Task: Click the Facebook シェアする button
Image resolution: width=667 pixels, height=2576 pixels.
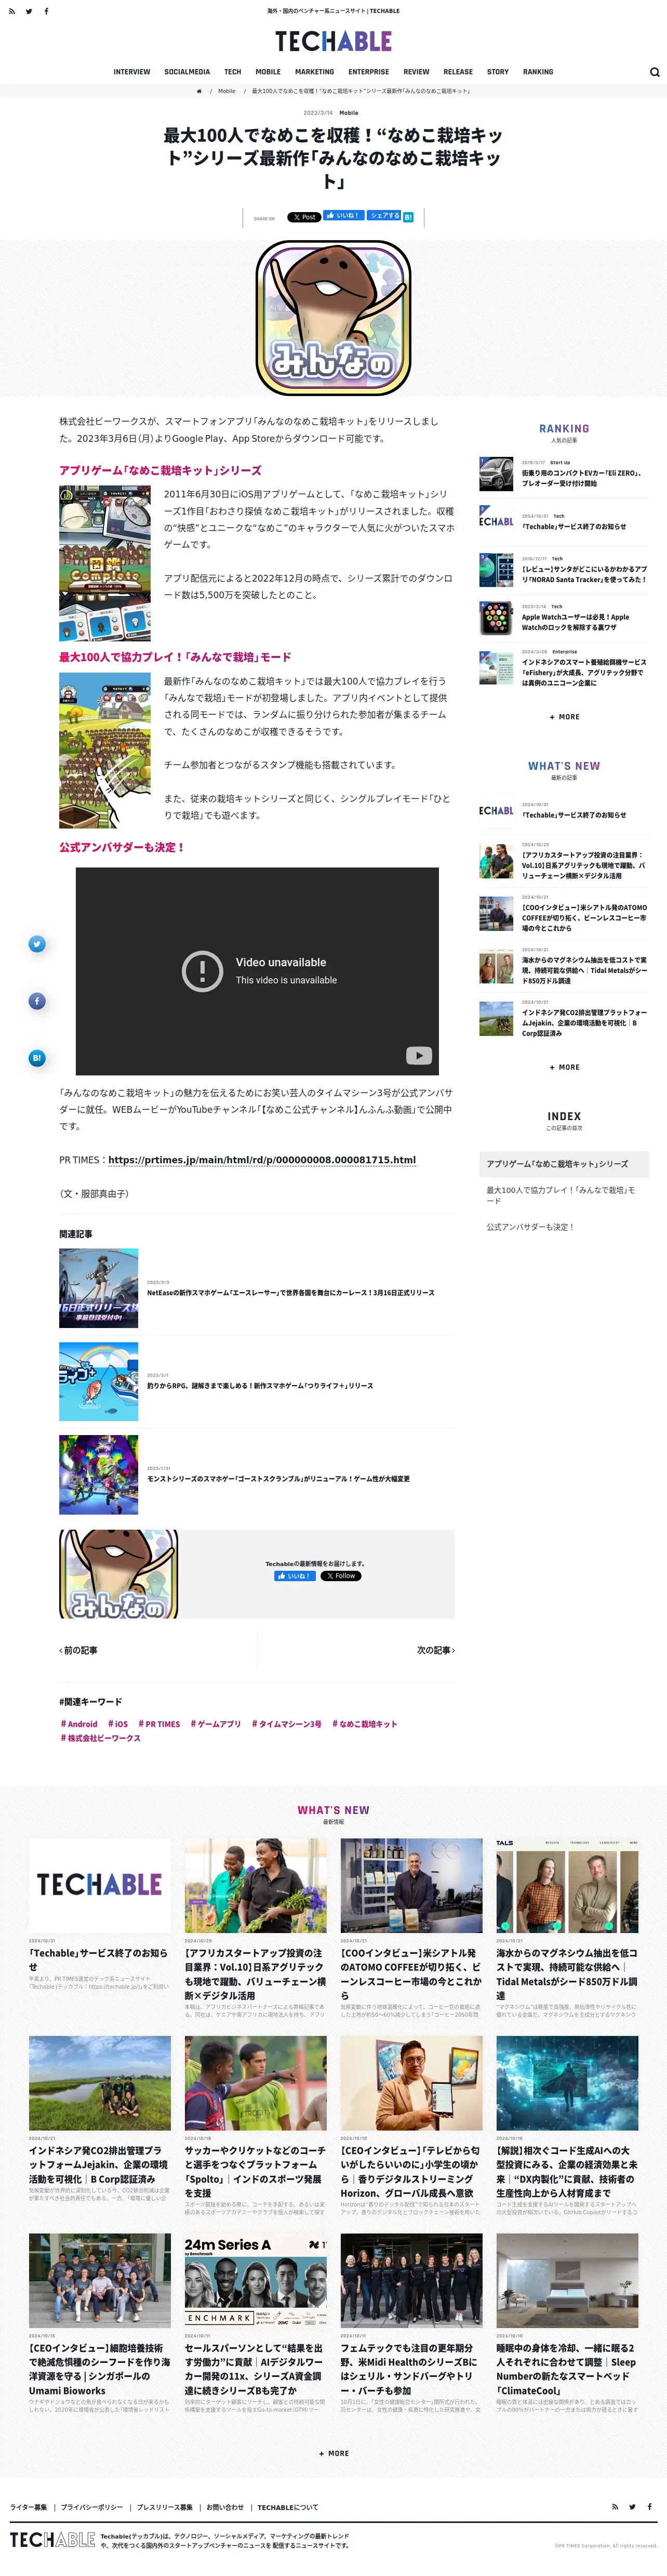Action: (384, 216)
